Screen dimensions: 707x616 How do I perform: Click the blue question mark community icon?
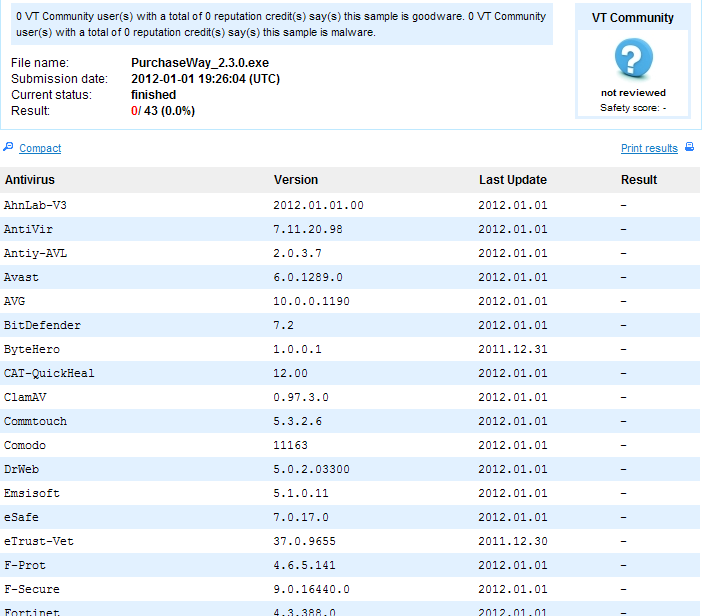pos(633,59)
